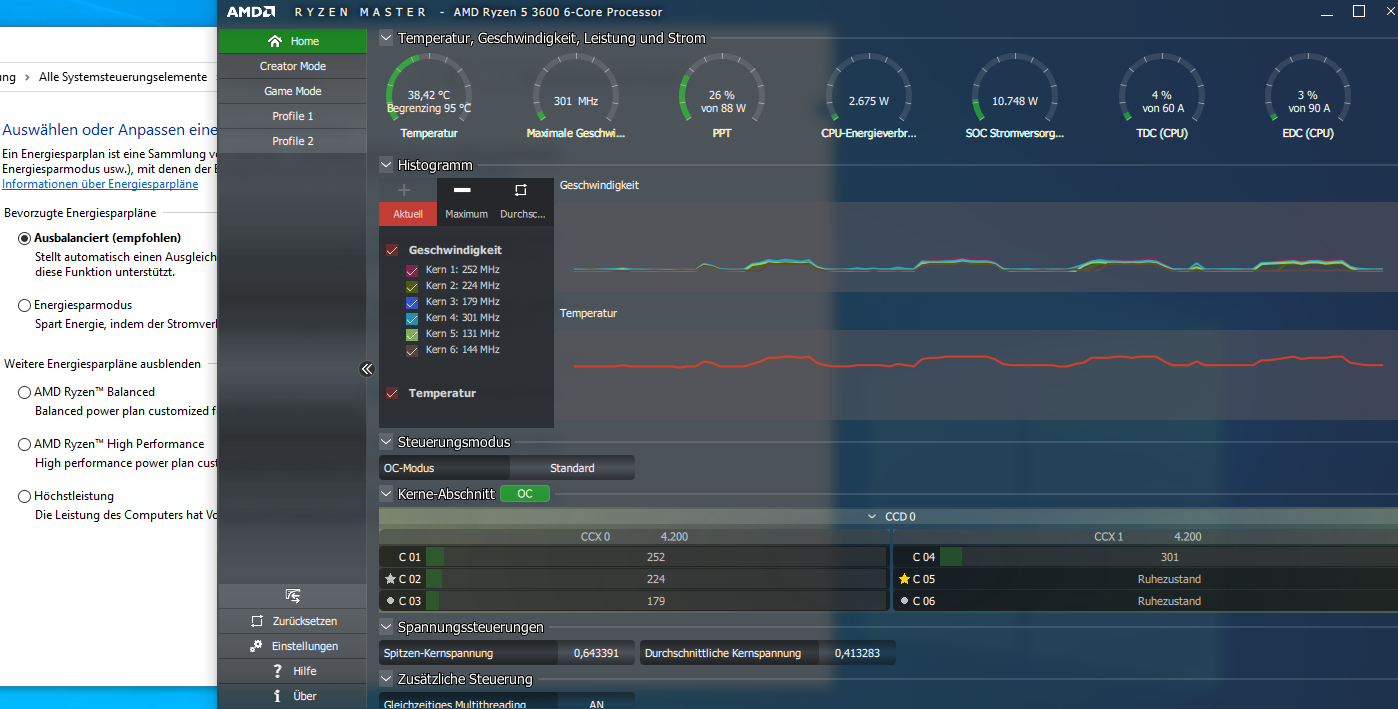Select AMD Ryzen High Performance radio
This screenshot has width=1398, height=709.
(x=24, y=444)
